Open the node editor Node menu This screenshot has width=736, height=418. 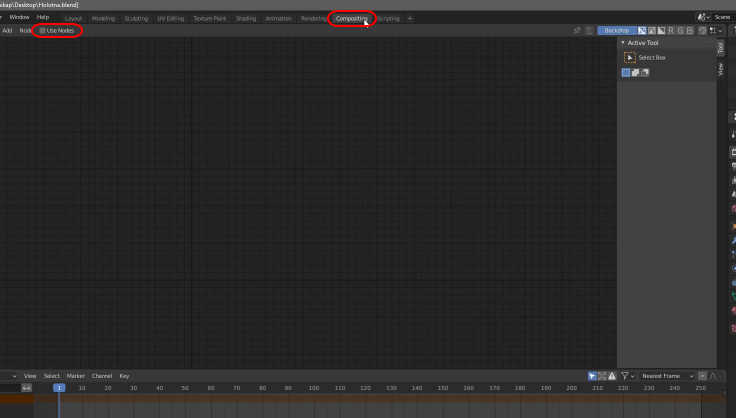click(25, 30)
